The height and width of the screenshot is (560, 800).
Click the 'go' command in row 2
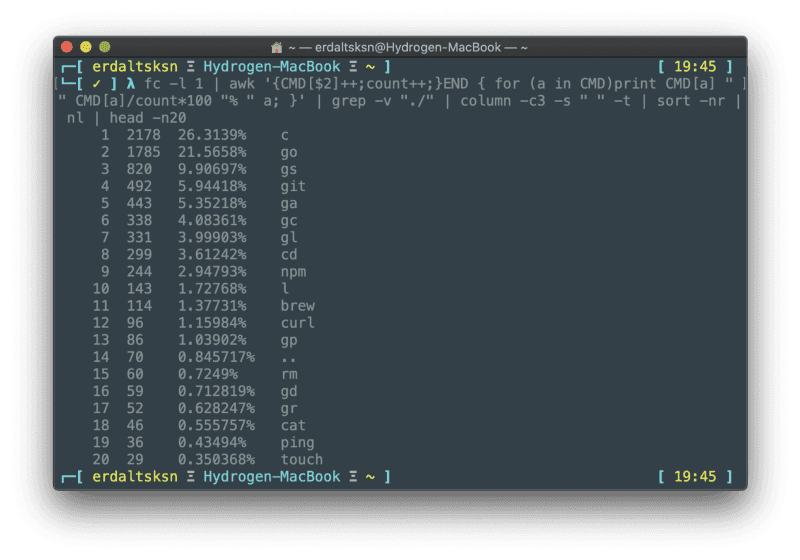tap(289, 153)
